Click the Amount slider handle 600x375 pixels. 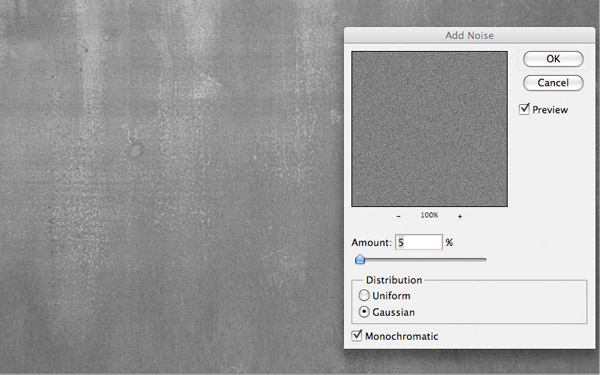(x=360, y=259)
